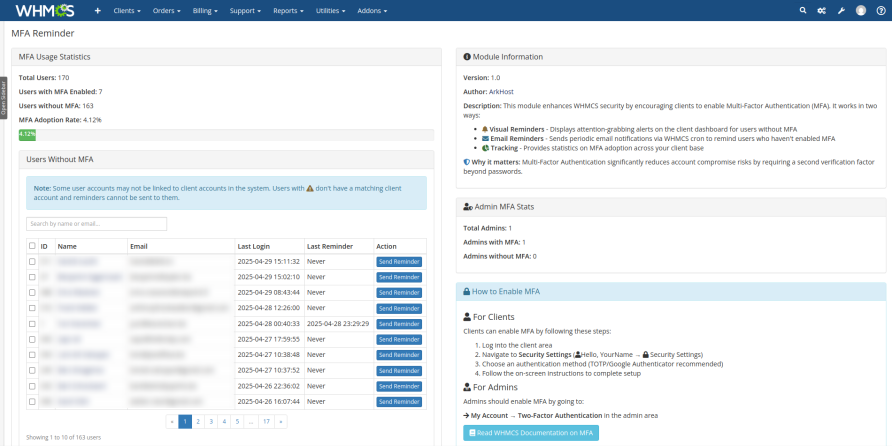Image resolution: width=892 pixels, height=446 pixels.
Task: Click the envelope icon by Email Reminders
Action: point(485,138)
